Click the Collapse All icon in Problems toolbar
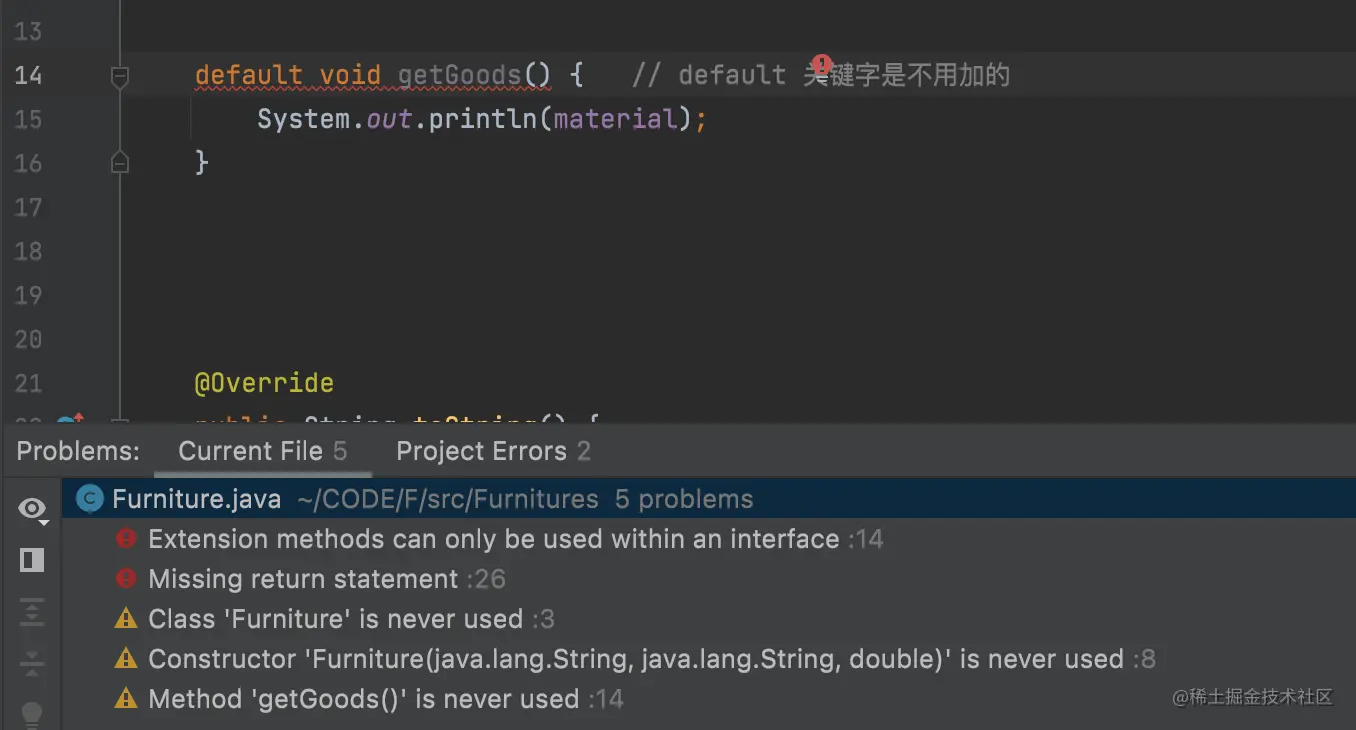 tap(32, 662)
